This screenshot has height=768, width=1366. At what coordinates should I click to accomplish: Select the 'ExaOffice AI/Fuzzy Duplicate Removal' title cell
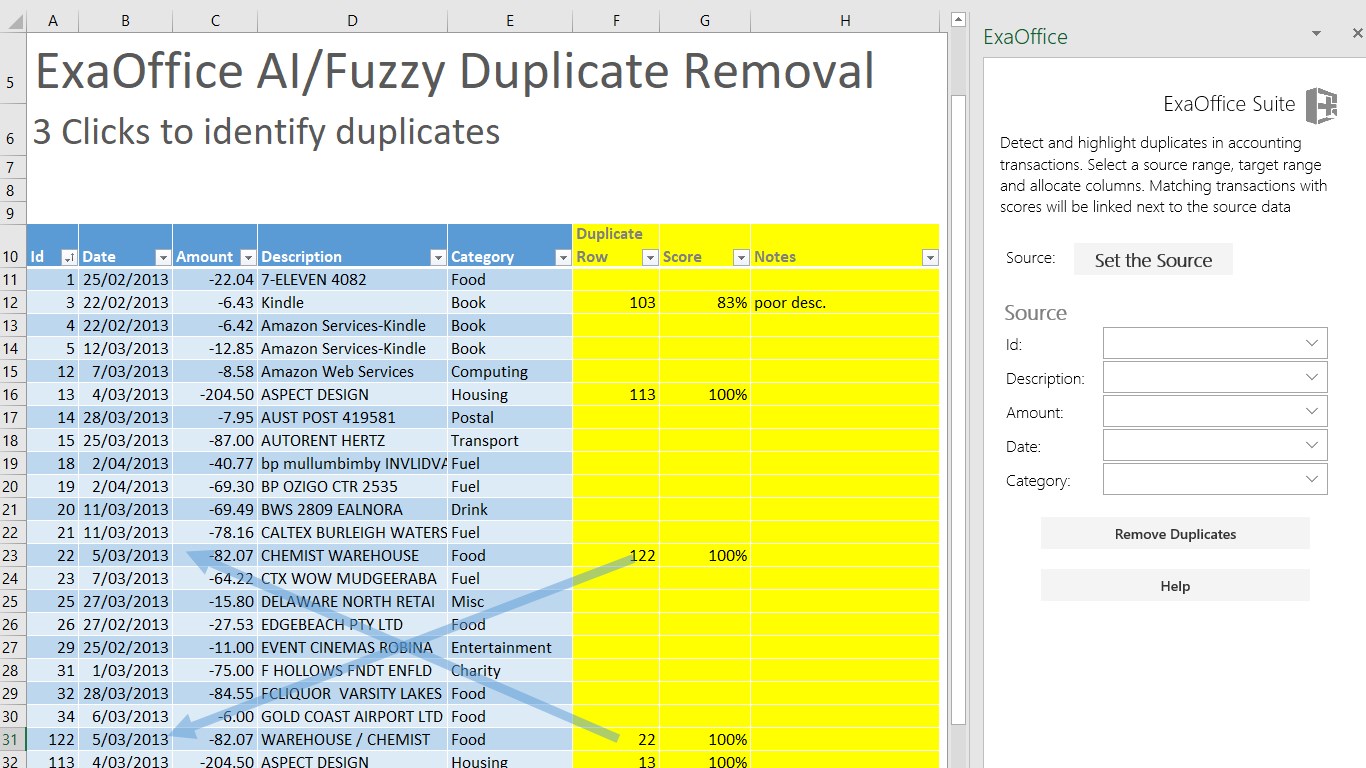pos(454,72)
